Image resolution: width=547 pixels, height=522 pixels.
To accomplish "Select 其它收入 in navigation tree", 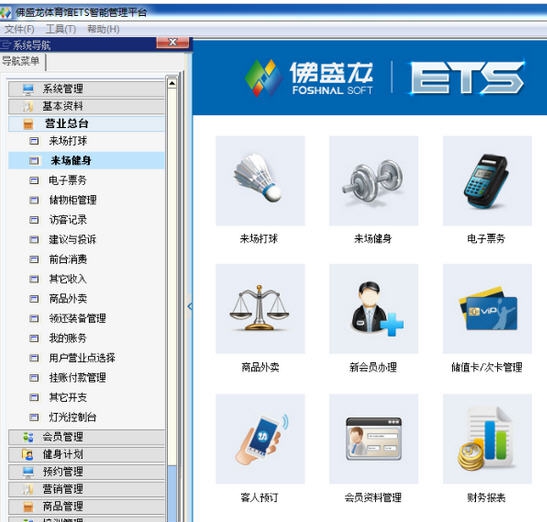I will point(68,279).
